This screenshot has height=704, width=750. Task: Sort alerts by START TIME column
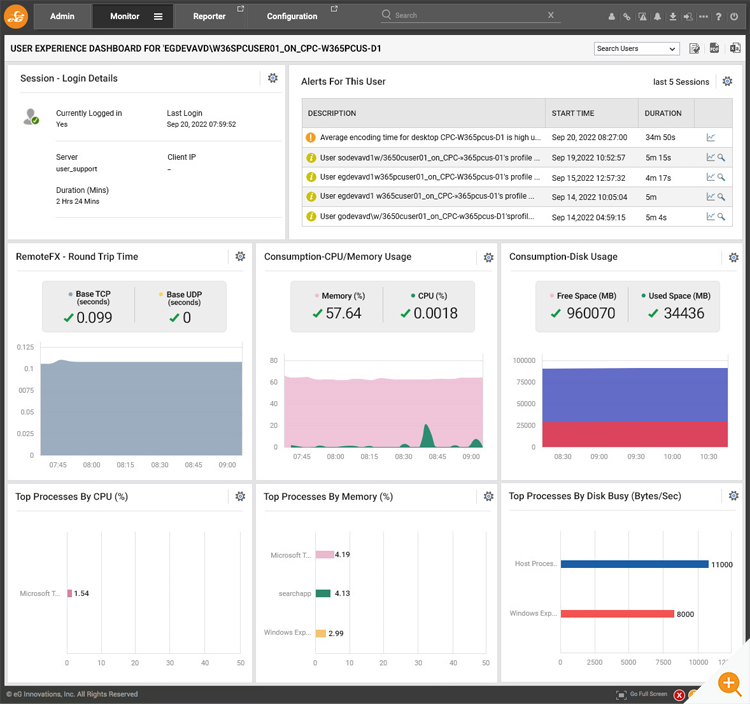pyautogui.click(x=573, y=113)
